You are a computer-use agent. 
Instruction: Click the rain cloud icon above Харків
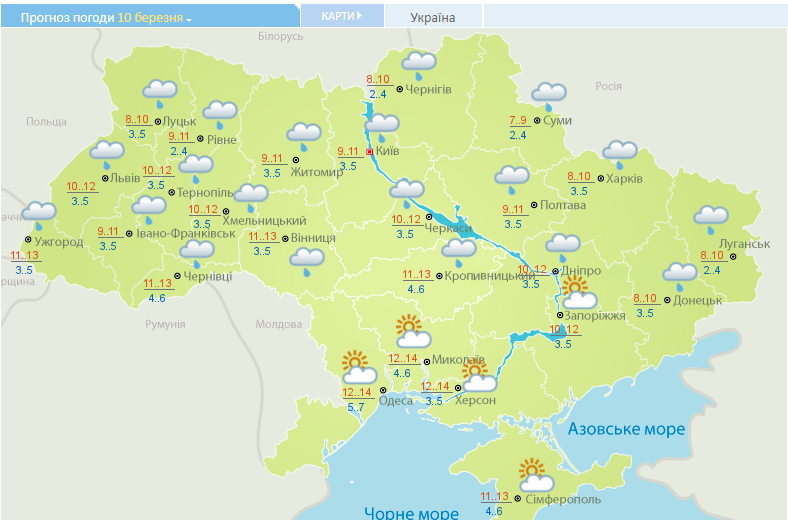point(619,153)
